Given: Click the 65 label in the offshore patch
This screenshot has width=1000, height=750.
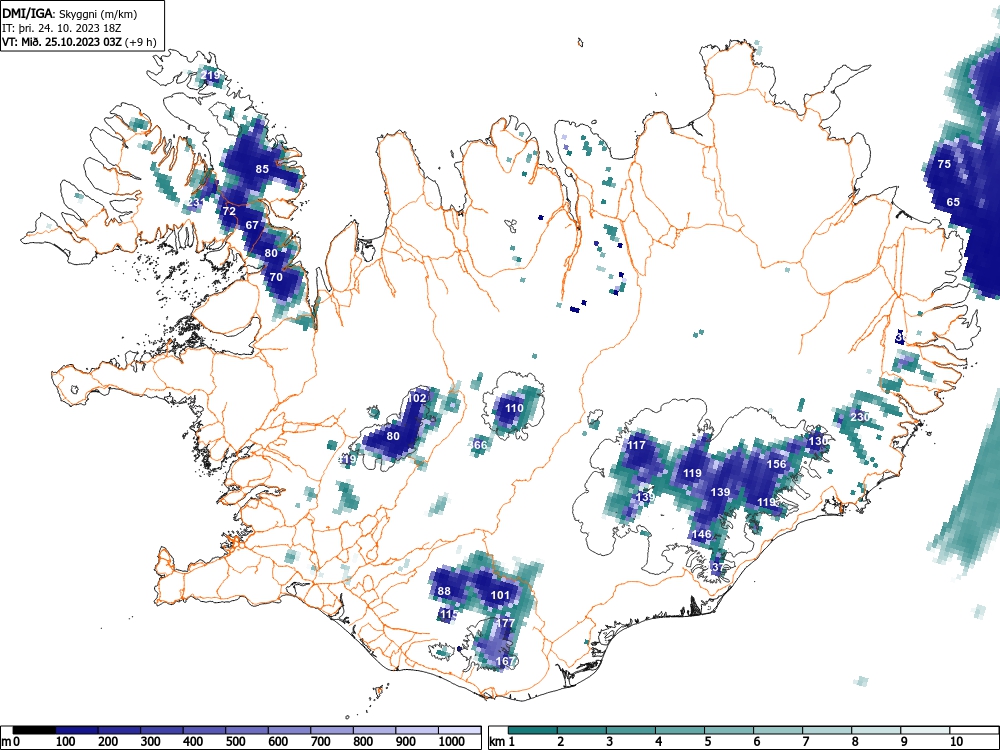Looking at the screenshot, I should click(x=953, y=202).
